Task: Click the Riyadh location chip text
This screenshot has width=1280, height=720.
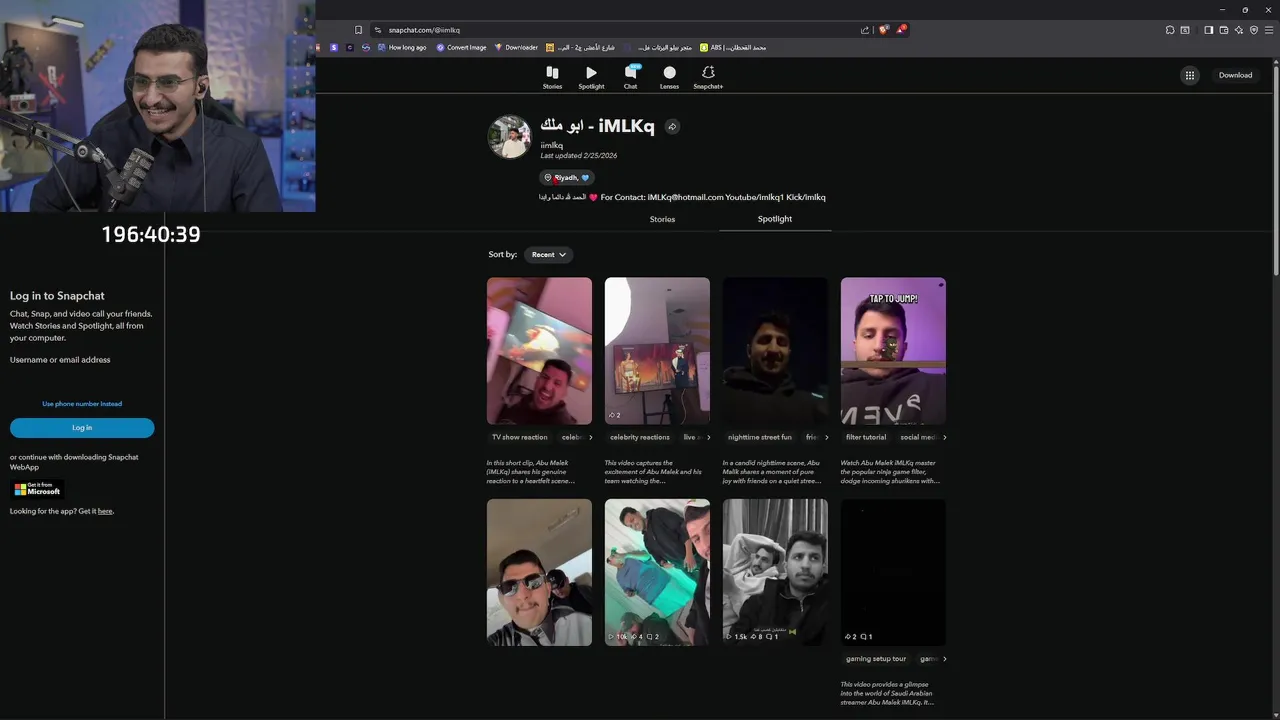Action: [567, 178]
